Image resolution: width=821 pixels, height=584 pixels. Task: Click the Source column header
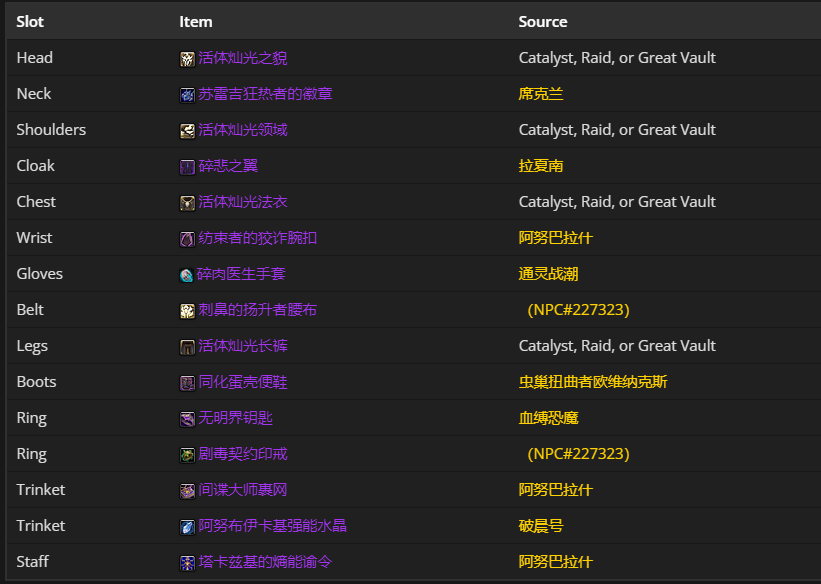(x=542, y=21)
